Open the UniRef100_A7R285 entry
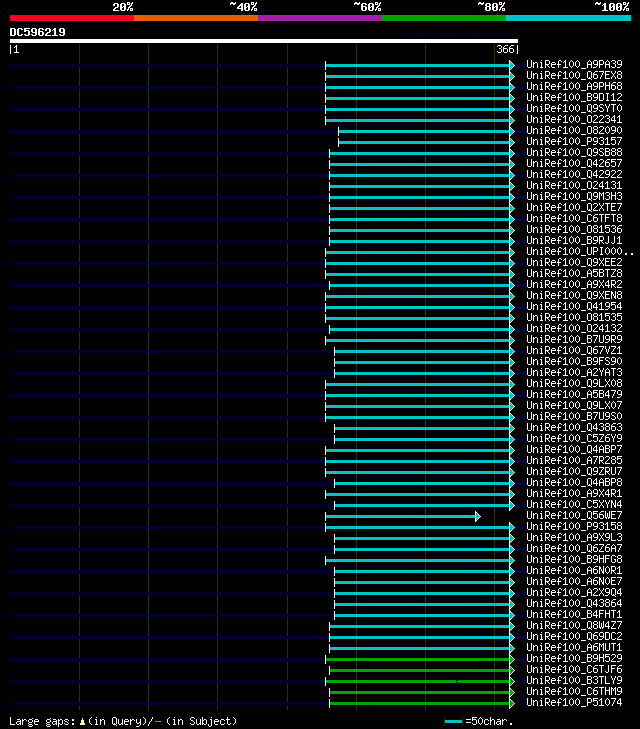 tap(574, 460)
